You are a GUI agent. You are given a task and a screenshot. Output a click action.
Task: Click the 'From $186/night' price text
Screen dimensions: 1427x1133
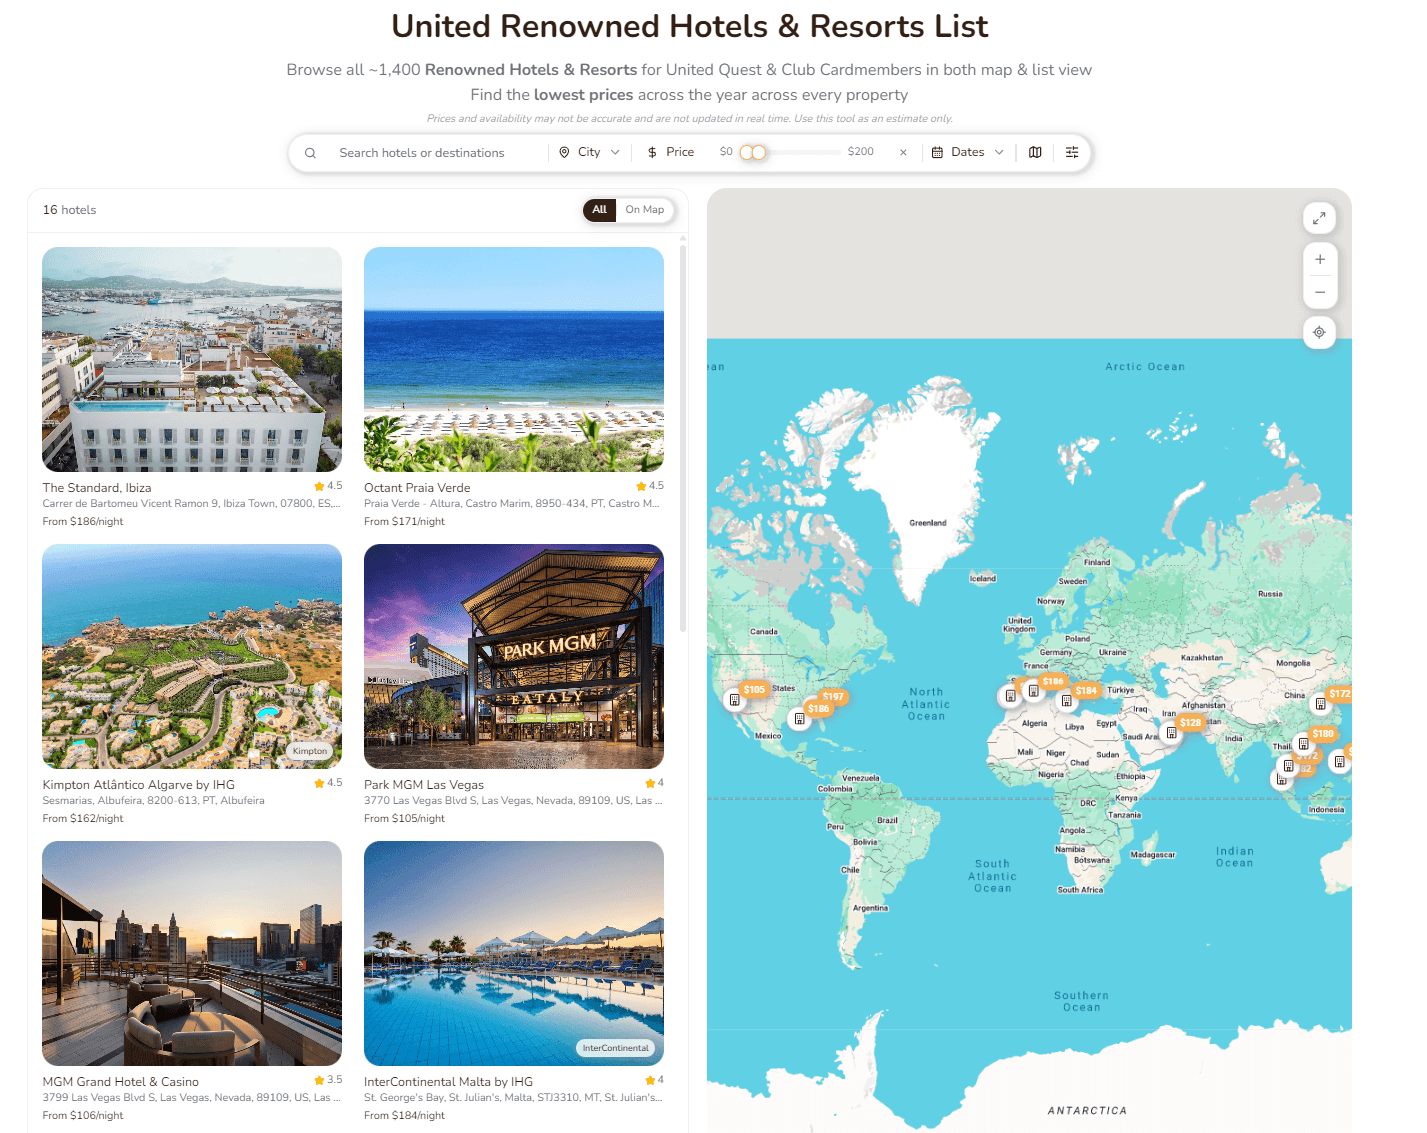pyautogui.click(x=83, y=521)
